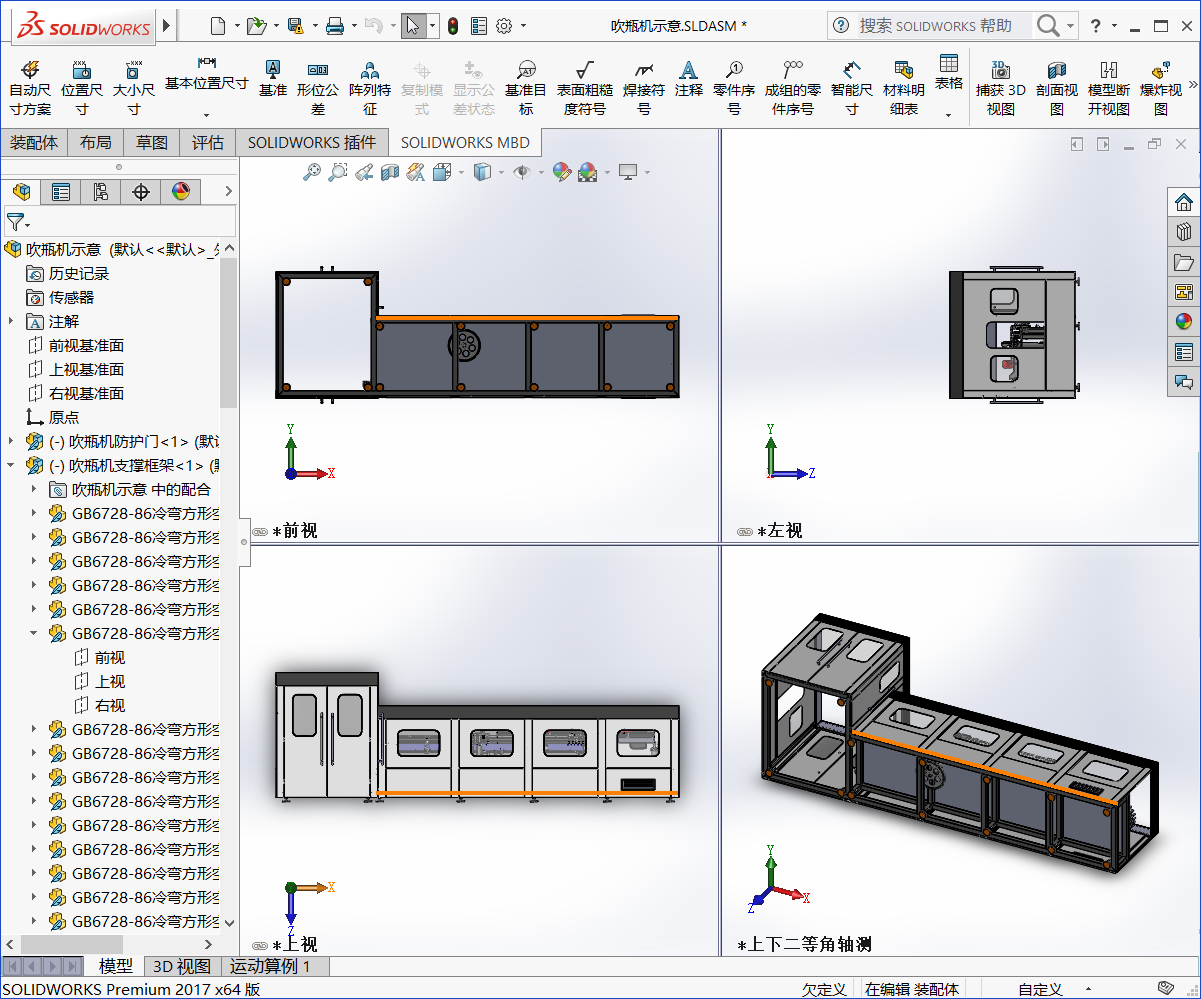Switch to SOLIDWORKS 插件 tab
Screen dimensions: 1201x999
click(x=312, y=142)
